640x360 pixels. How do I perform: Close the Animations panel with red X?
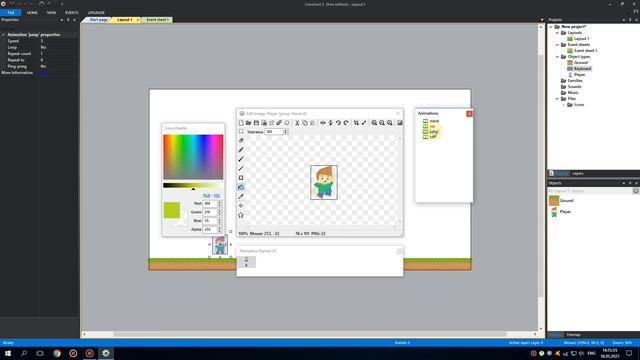point(469,114)
